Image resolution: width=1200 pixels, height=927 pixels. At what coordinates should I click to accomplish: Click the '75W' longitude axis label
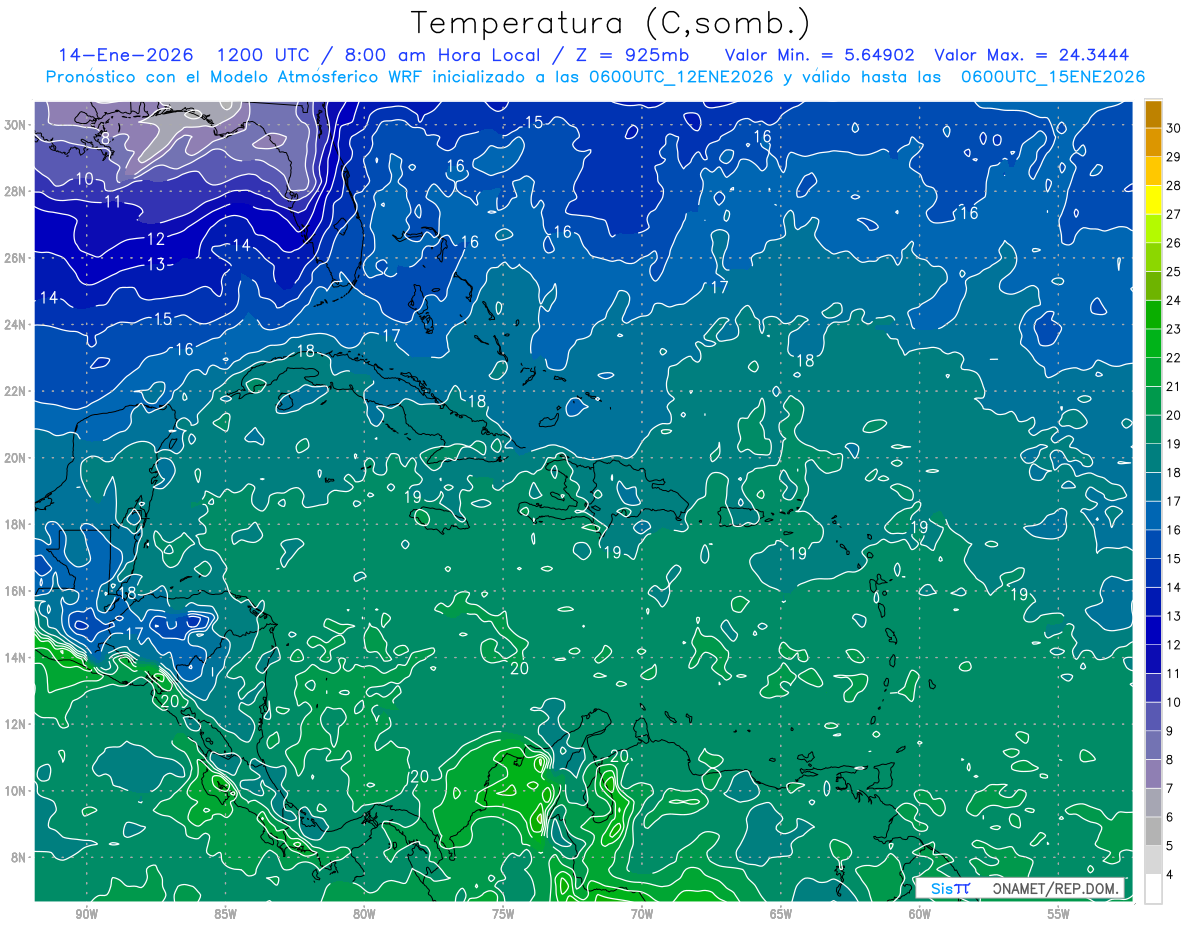click(x=503, y=914)
